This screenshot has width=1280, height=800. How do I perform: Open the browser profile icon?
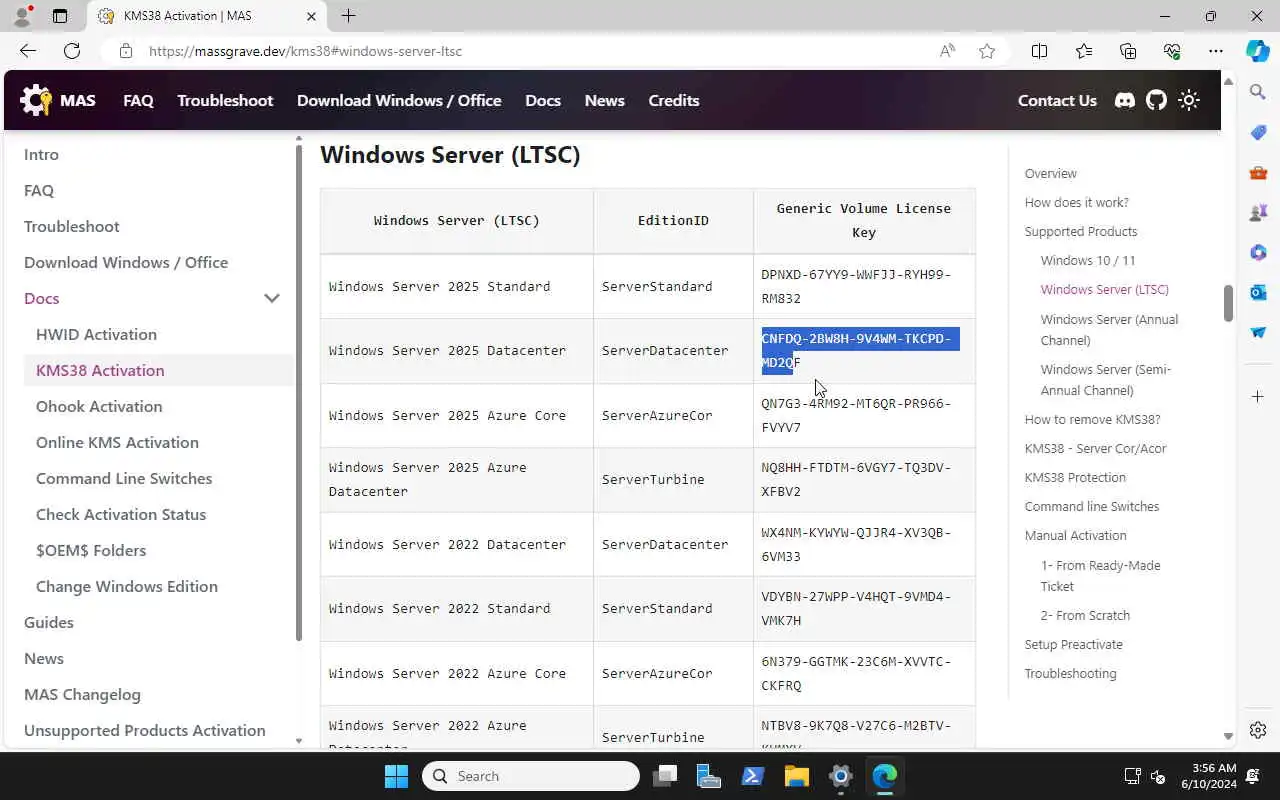point(22,16)
